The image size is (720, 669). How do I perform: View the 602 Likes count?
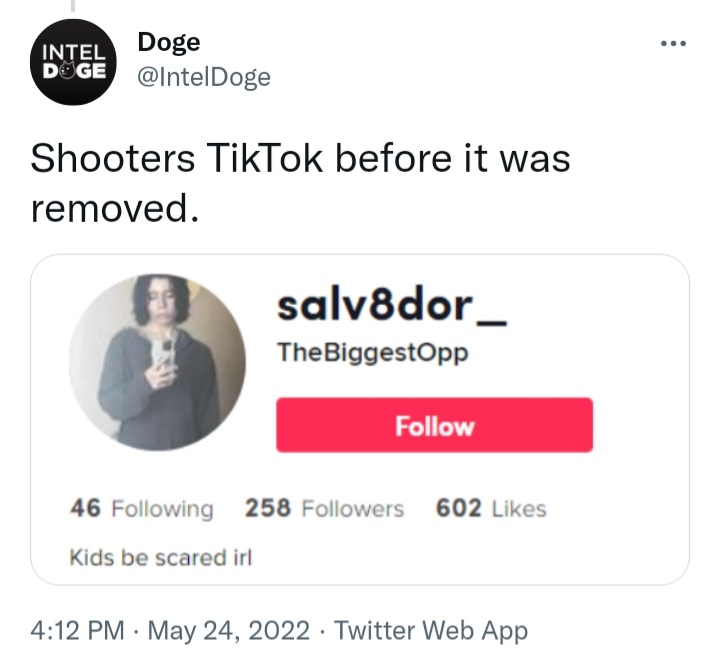coord(491,508)
